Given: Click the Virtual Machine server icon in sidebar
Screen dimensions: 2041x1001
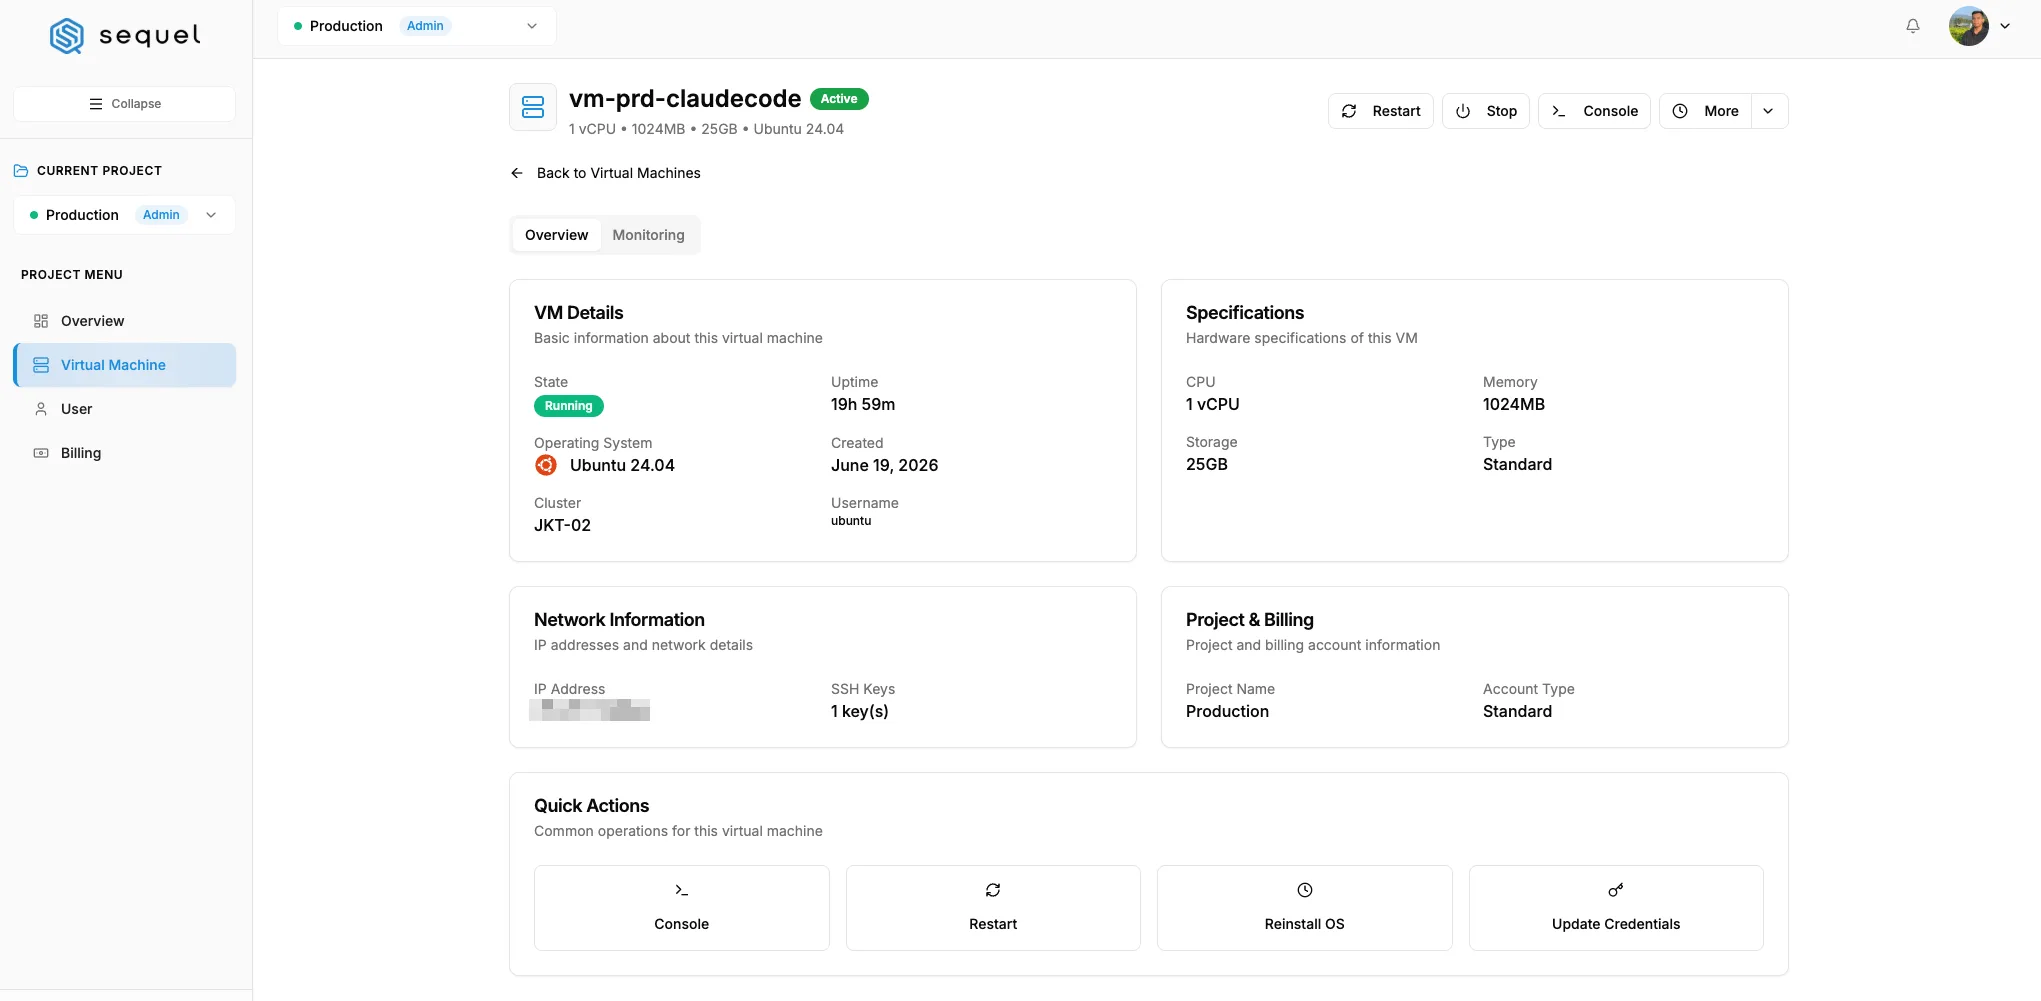Looking at the screenshot, I should pyautogui.click(x=41, y=365).
